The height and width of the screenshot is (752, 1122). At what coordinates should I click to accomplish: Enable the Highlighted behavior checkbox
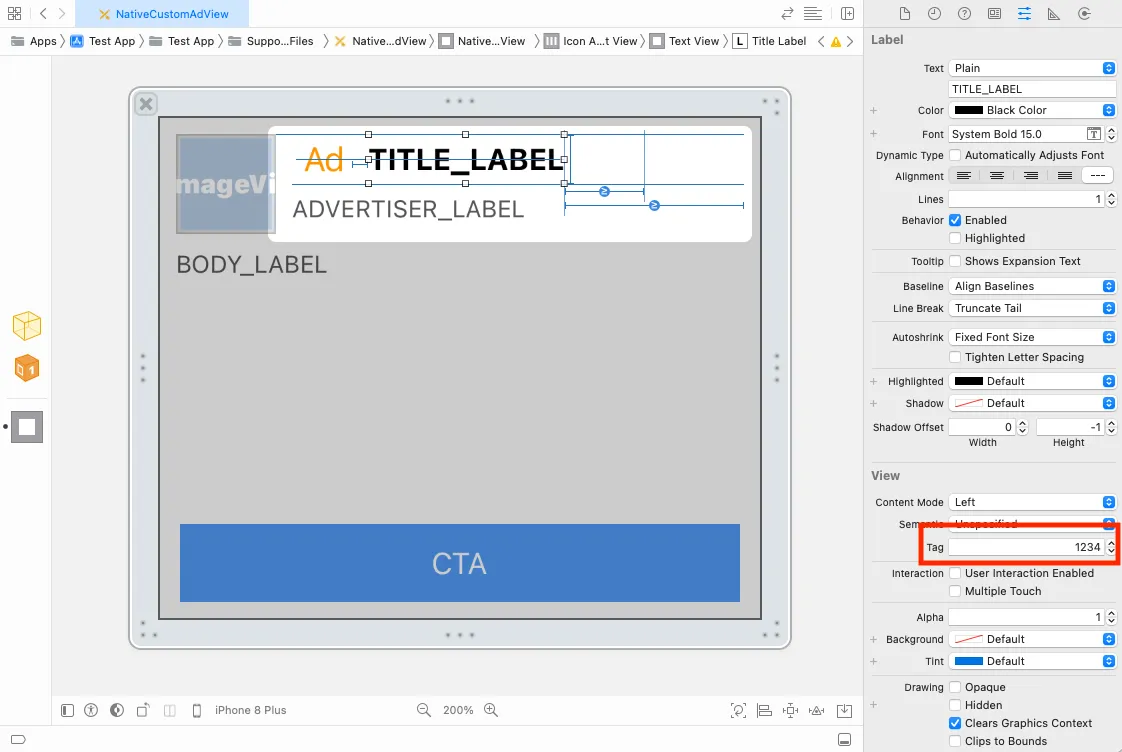click(955, 238)
